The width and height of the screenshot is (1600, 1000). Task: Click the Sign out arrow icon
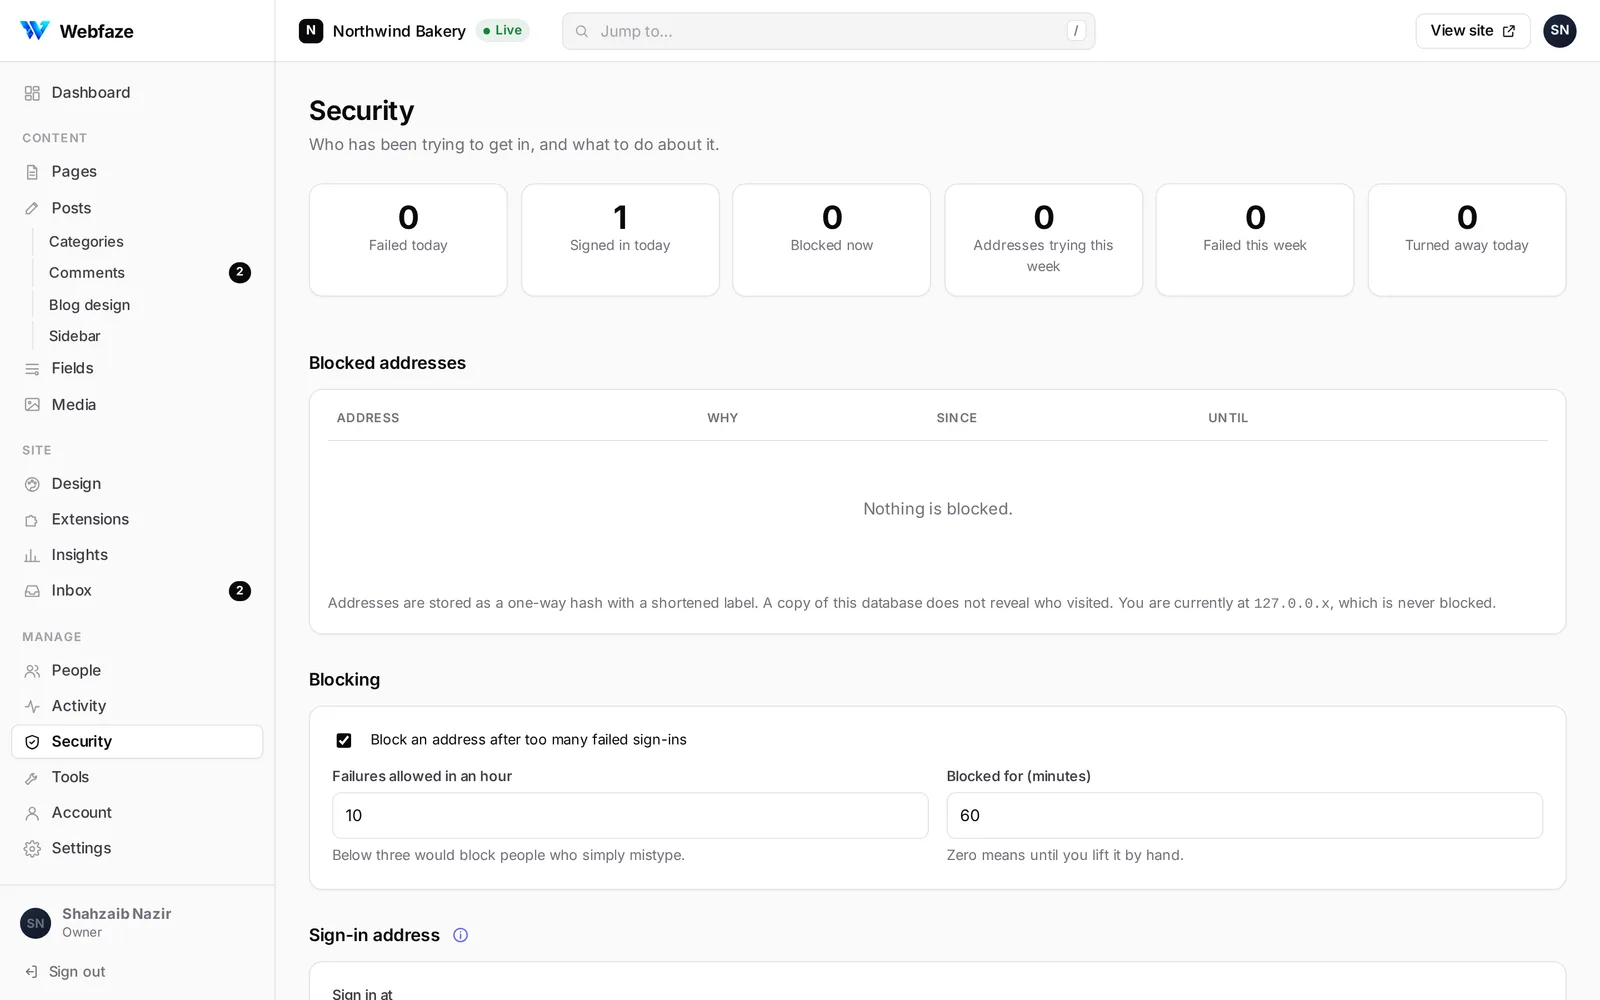[31, 972]
